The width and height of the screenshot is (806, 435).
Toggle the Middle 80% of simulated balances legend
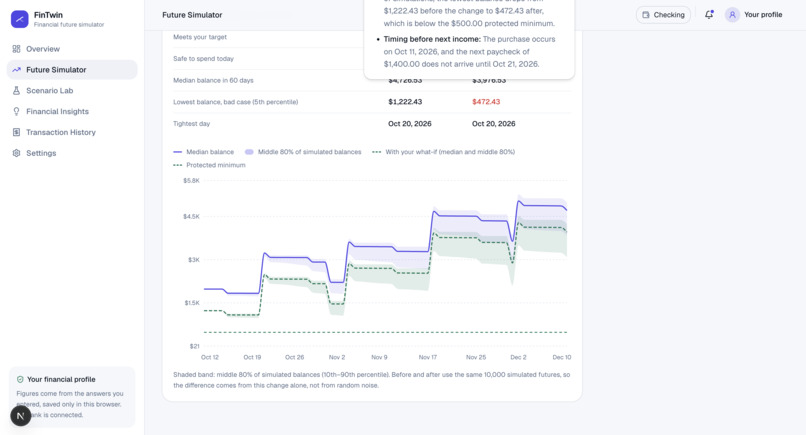[303, 152]
